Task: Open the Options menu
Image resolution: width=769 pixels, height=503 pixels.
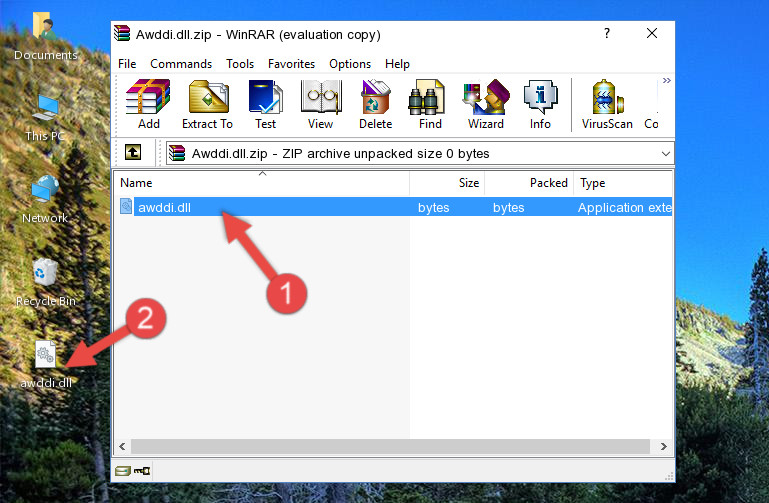Action: [350, 64]
